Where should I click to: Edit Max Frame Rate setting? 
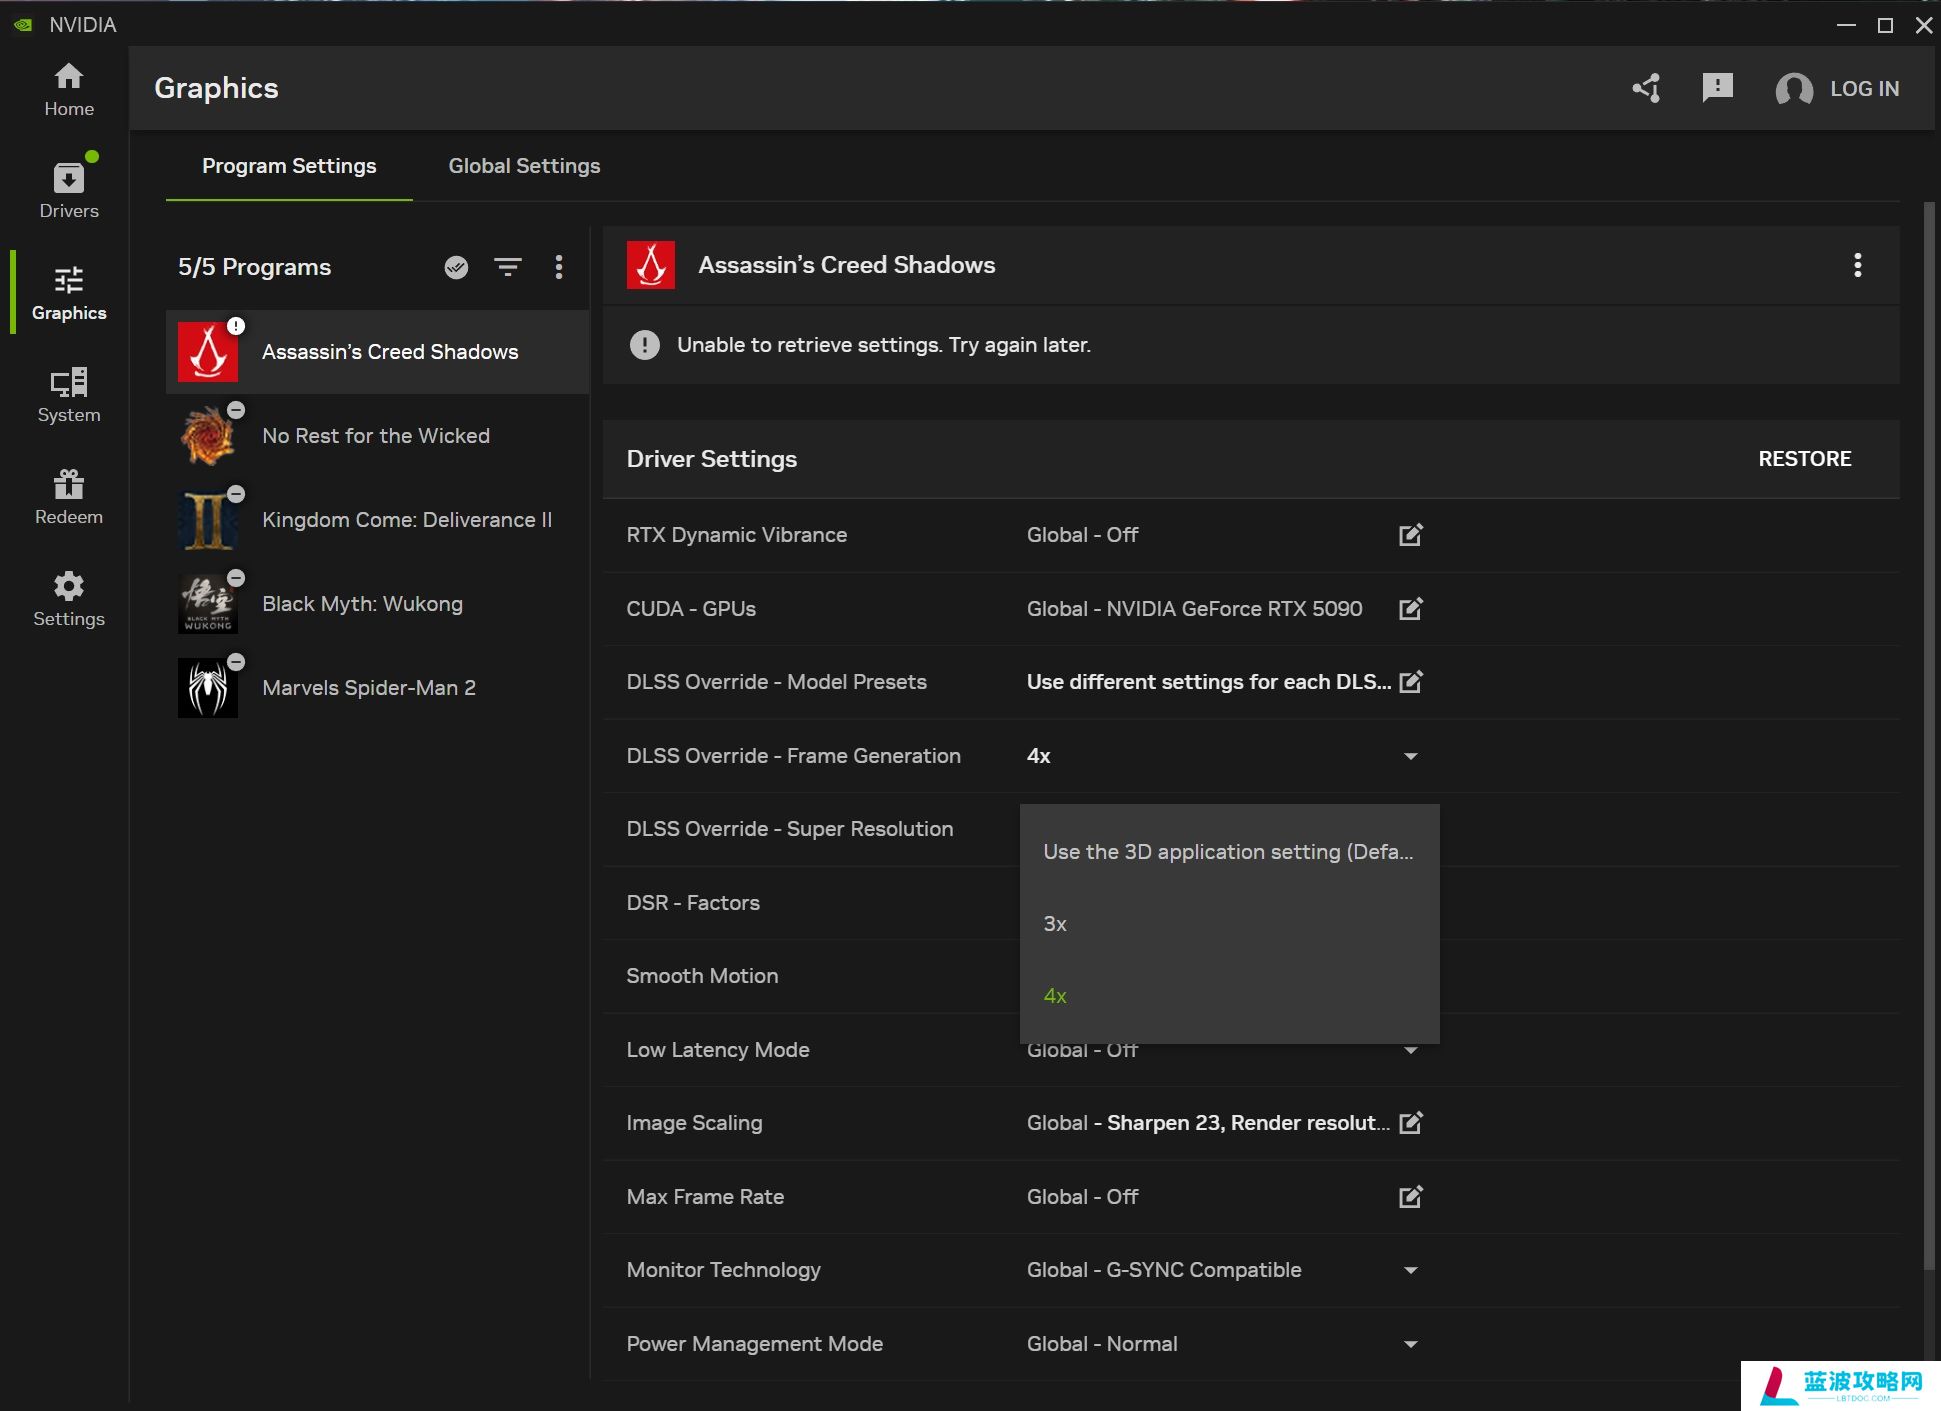(x=1410, y=1197)
